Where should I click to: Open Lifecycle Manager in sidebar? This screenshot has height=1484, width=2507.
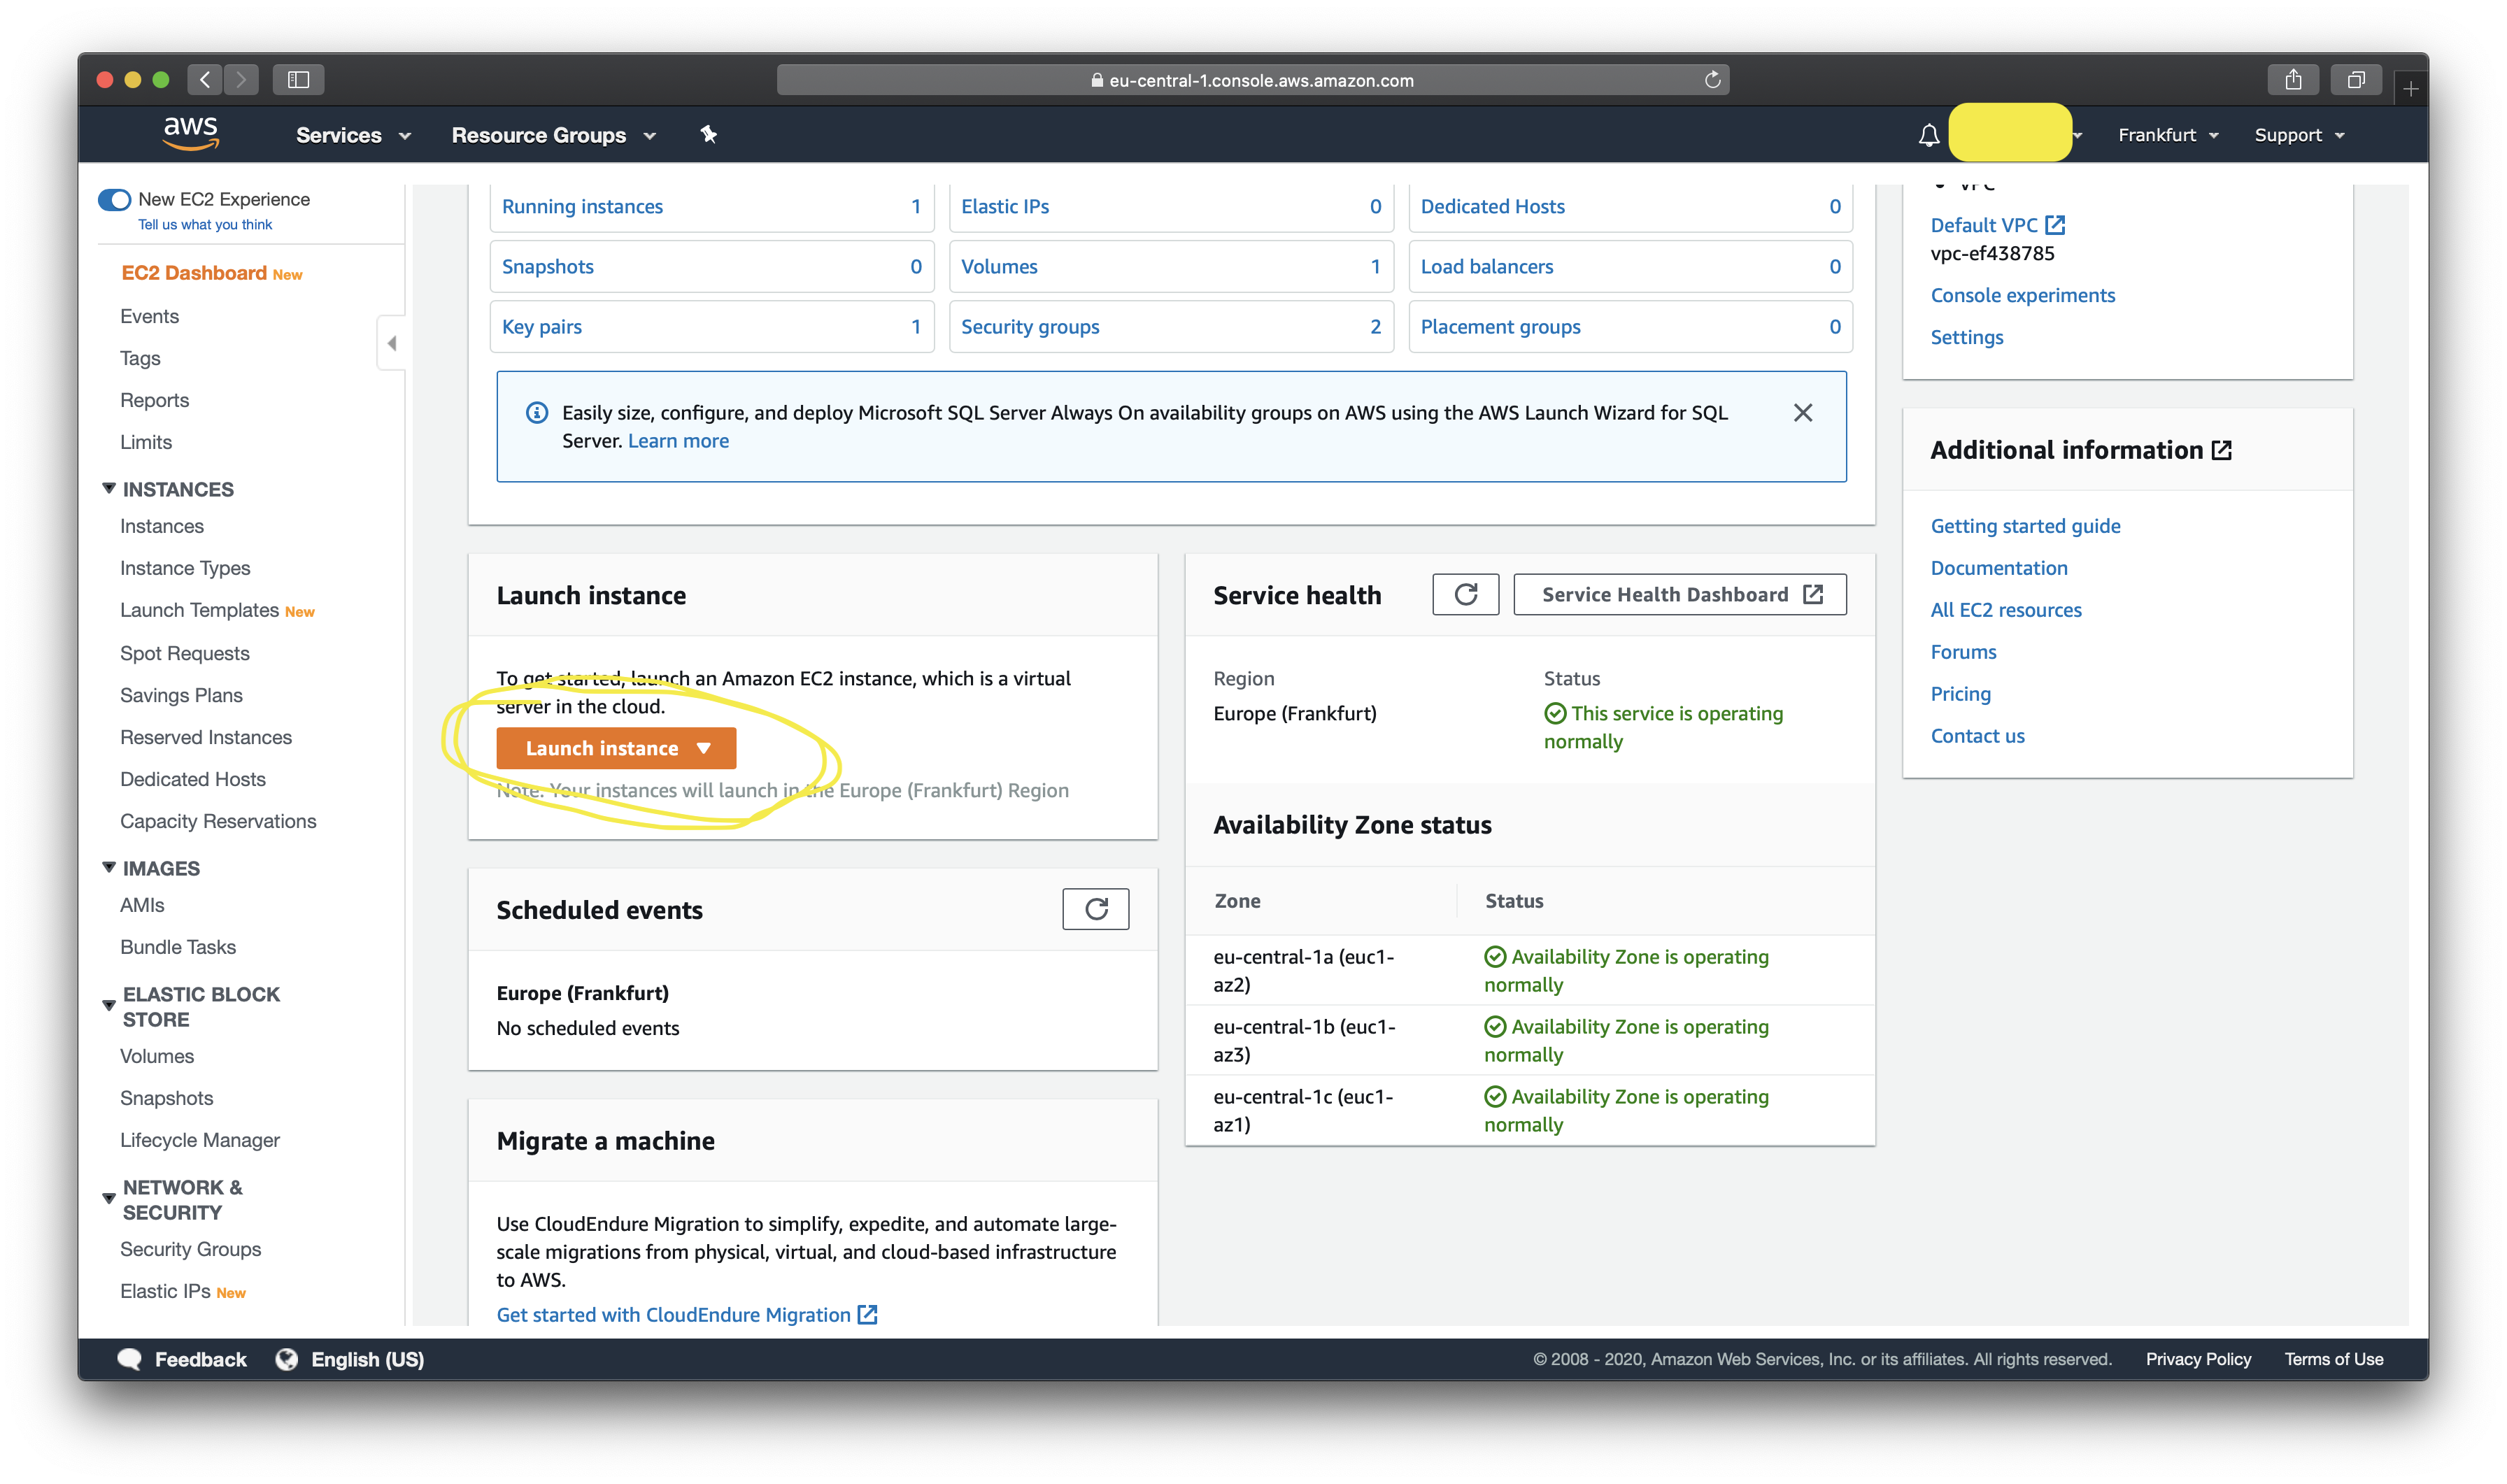pos(199,1140)
